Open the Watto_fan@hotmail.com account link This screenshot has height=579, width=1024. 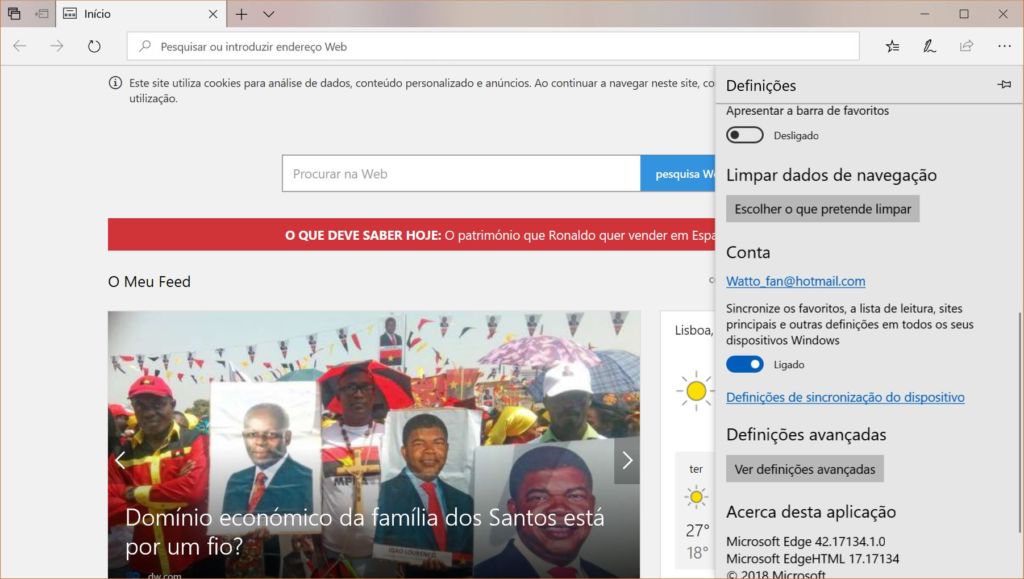point(795,281)
